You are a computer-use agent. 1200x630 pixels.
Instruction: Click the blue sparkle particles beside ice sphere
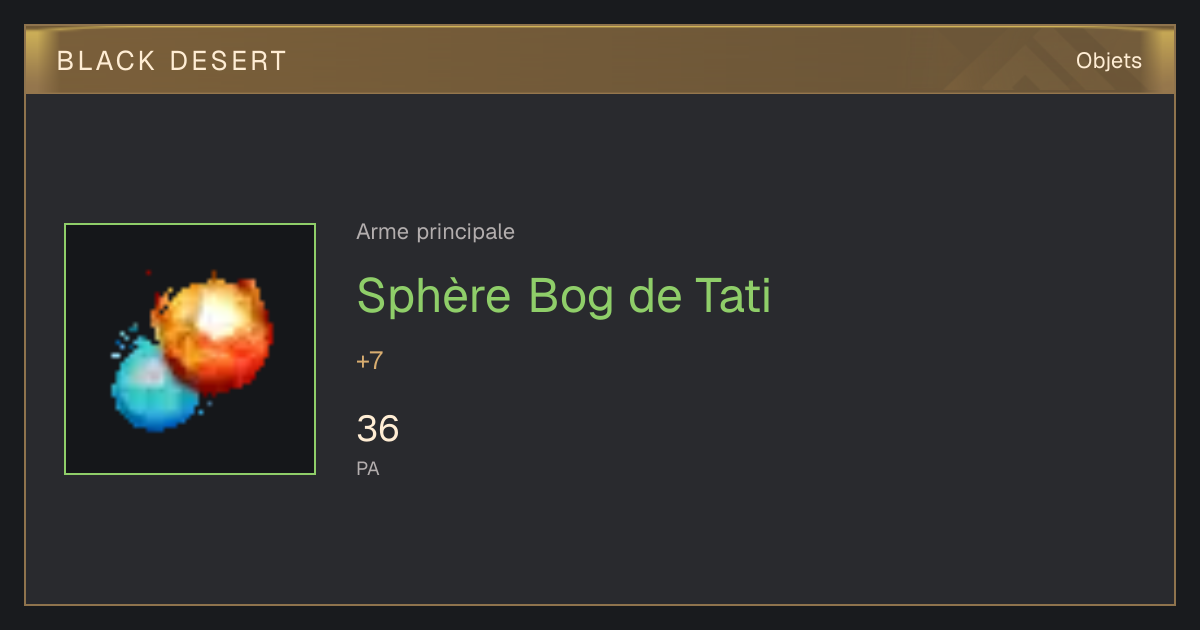123,341
